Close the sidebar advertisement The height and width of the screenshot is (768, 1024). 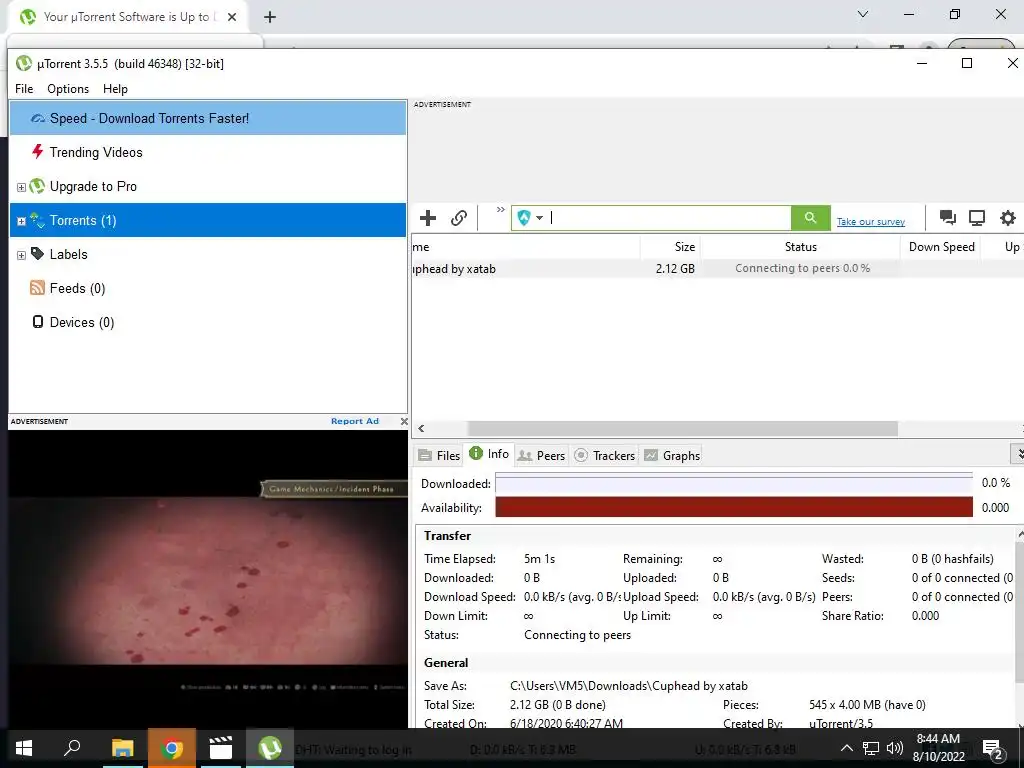pos(404,421)
